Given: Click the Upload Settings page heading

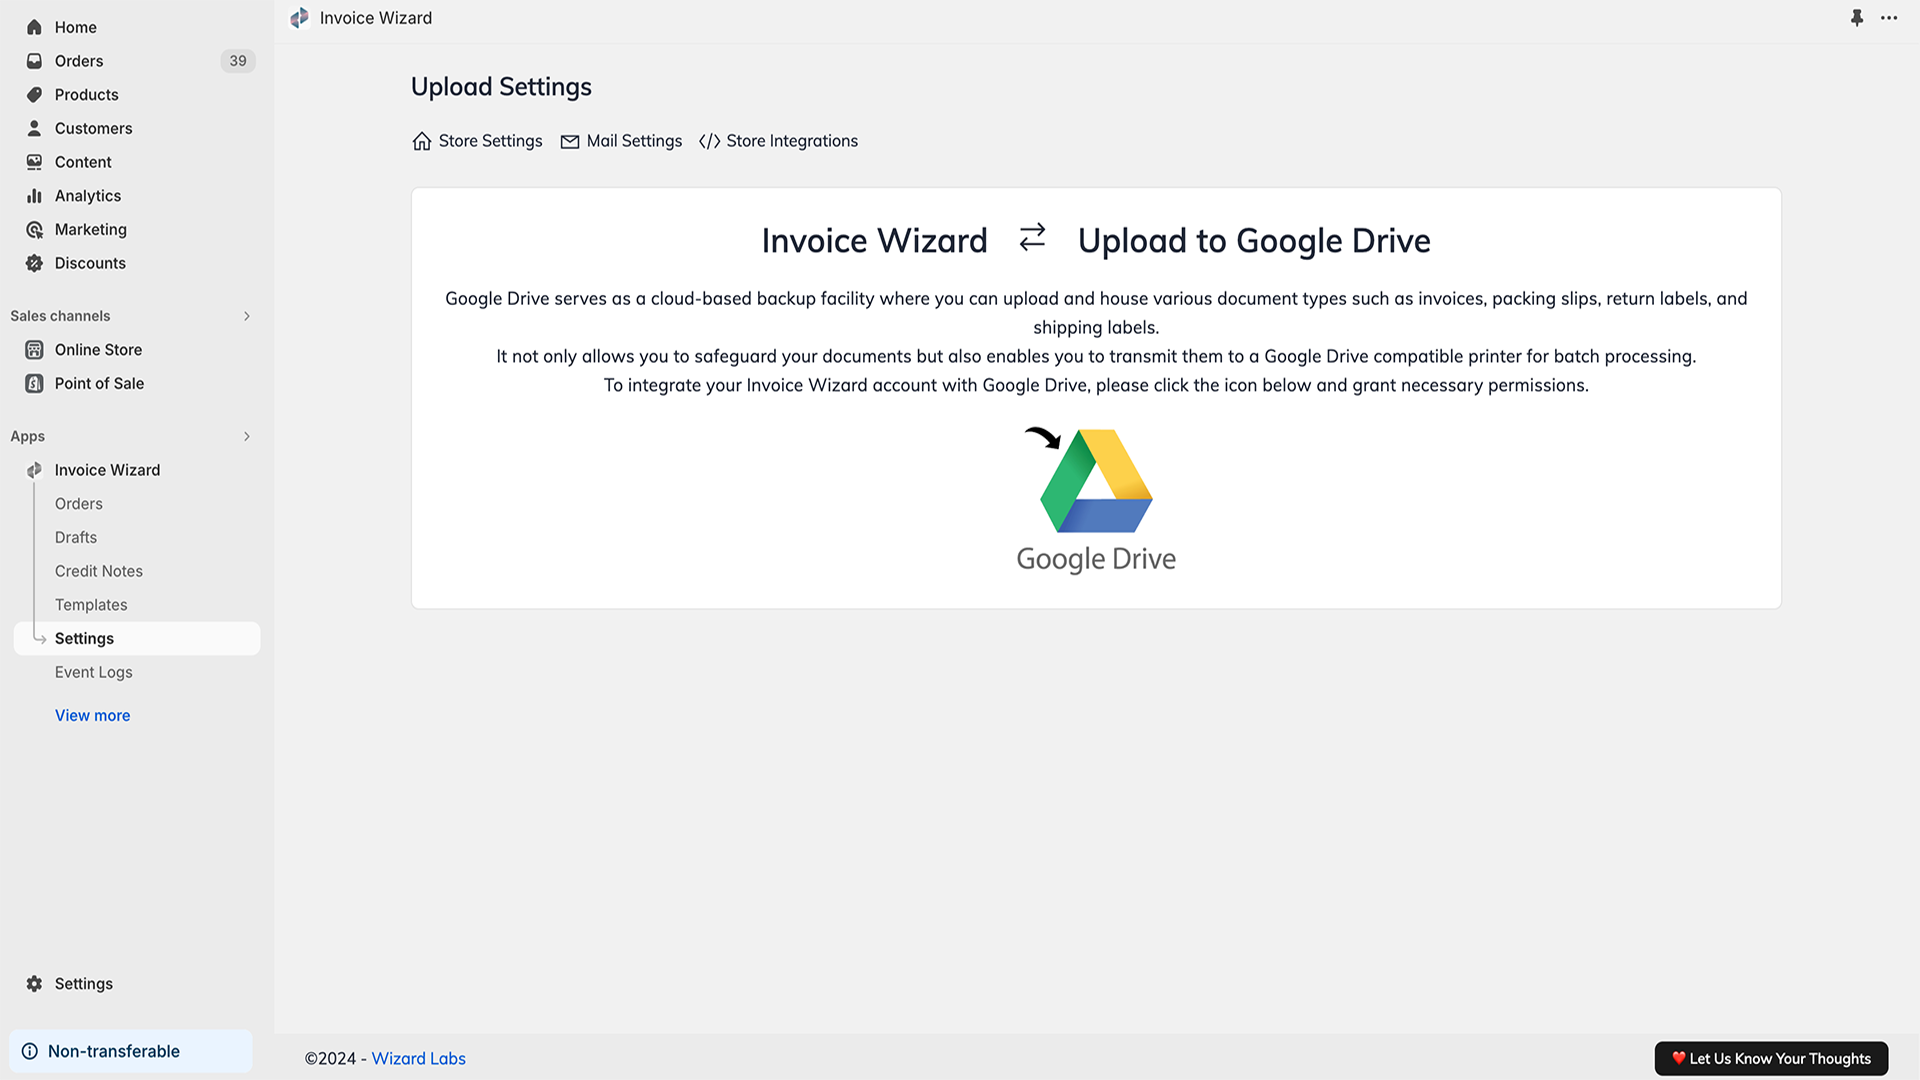Looking at the screenshot, I should coord(501,87).
